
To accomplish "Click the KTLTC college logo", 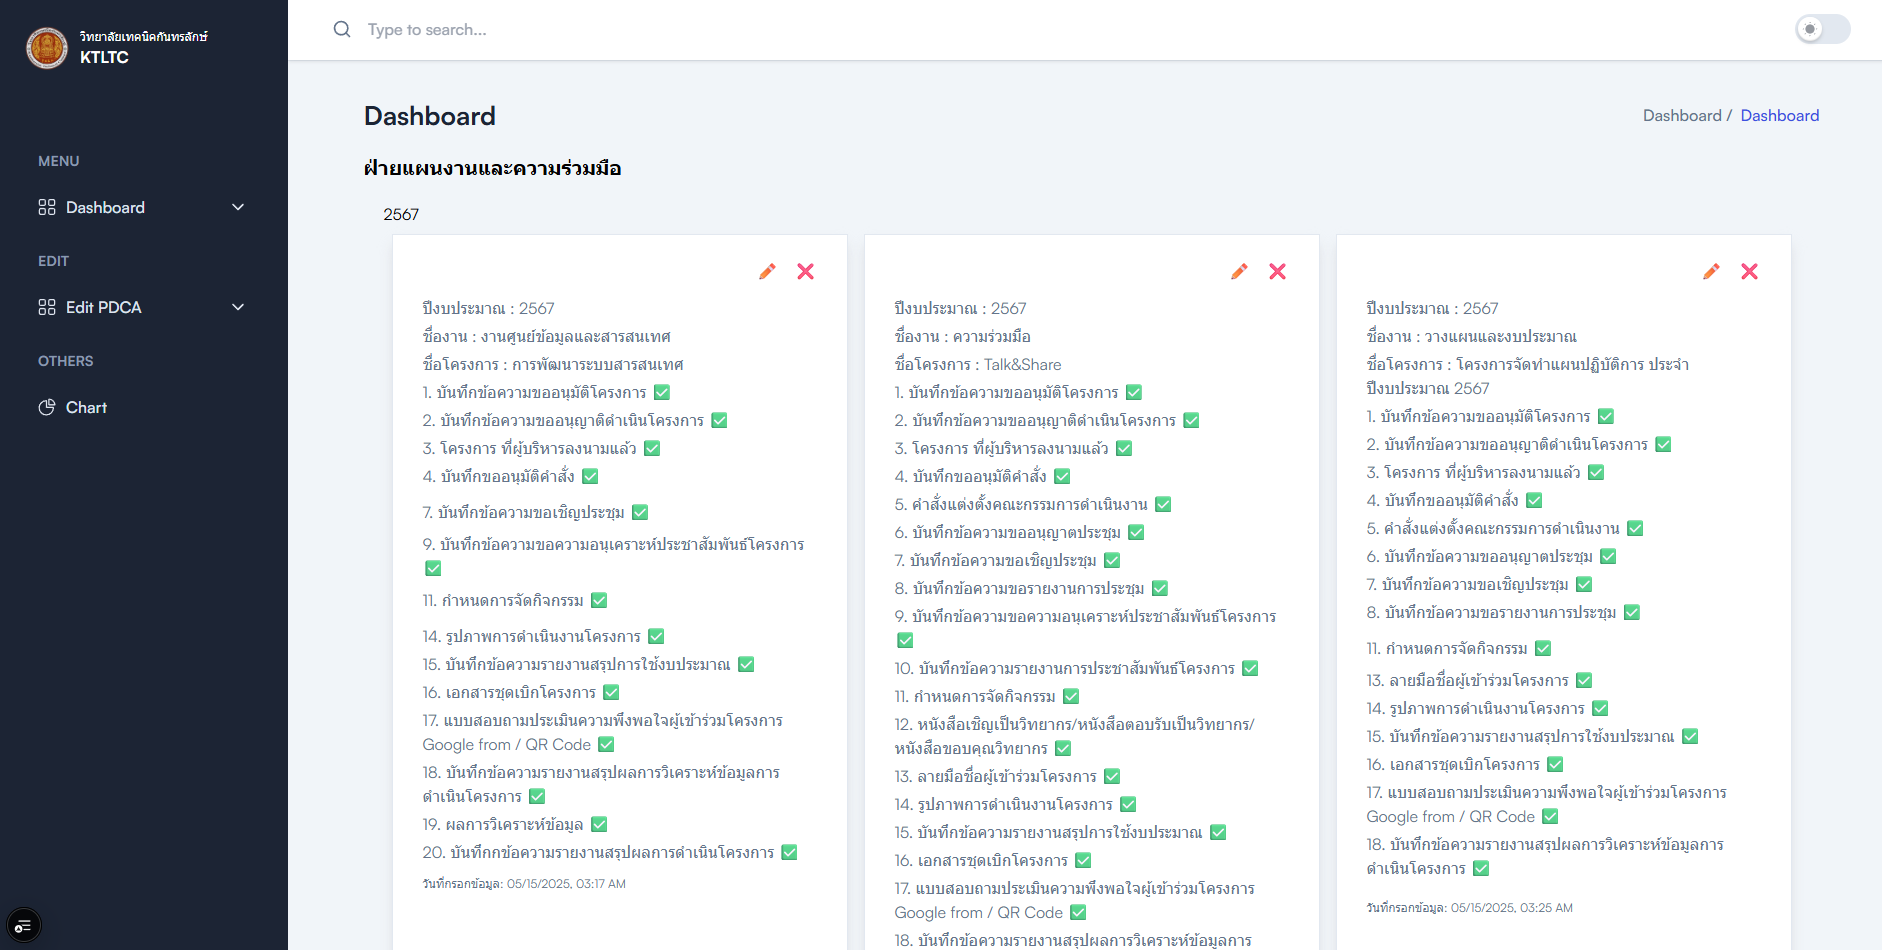I will tap(47, 48).
